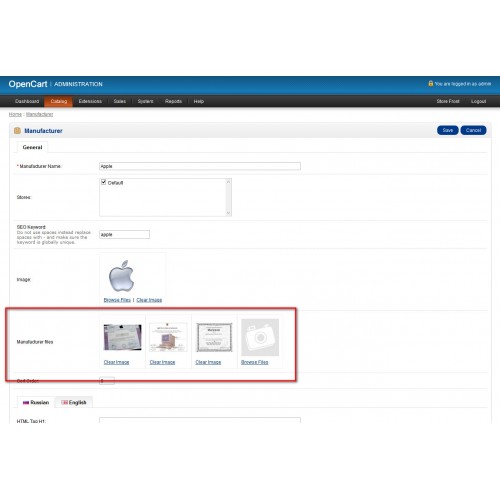Open the Catalog menu
Image resolution: width=500 pixels, height=500 pixels.
tap(59, 101)
